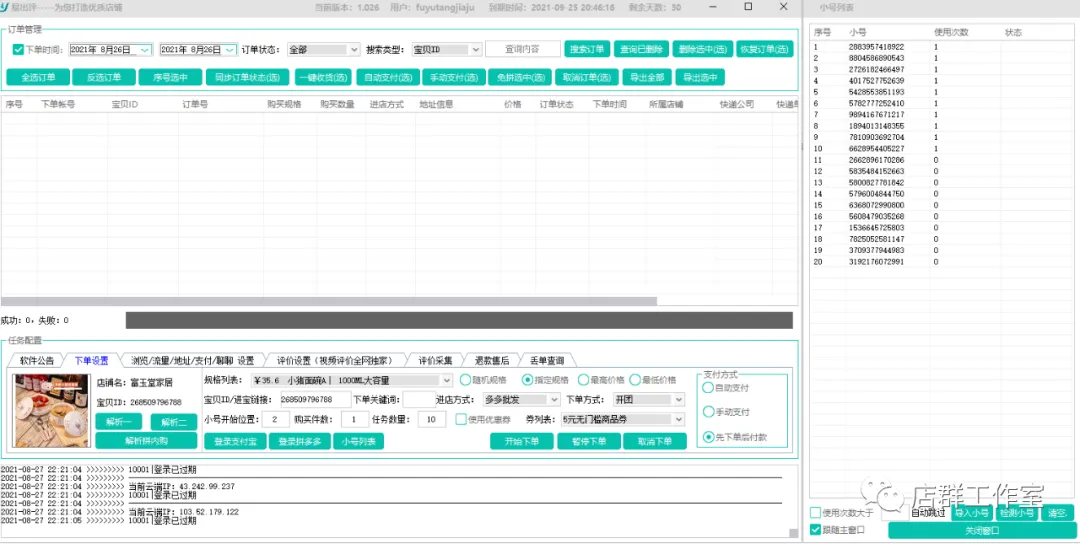This screenshot has height=544, width=1080.
Task: Select the 随机规格 radio option
Action: (466, 380)
